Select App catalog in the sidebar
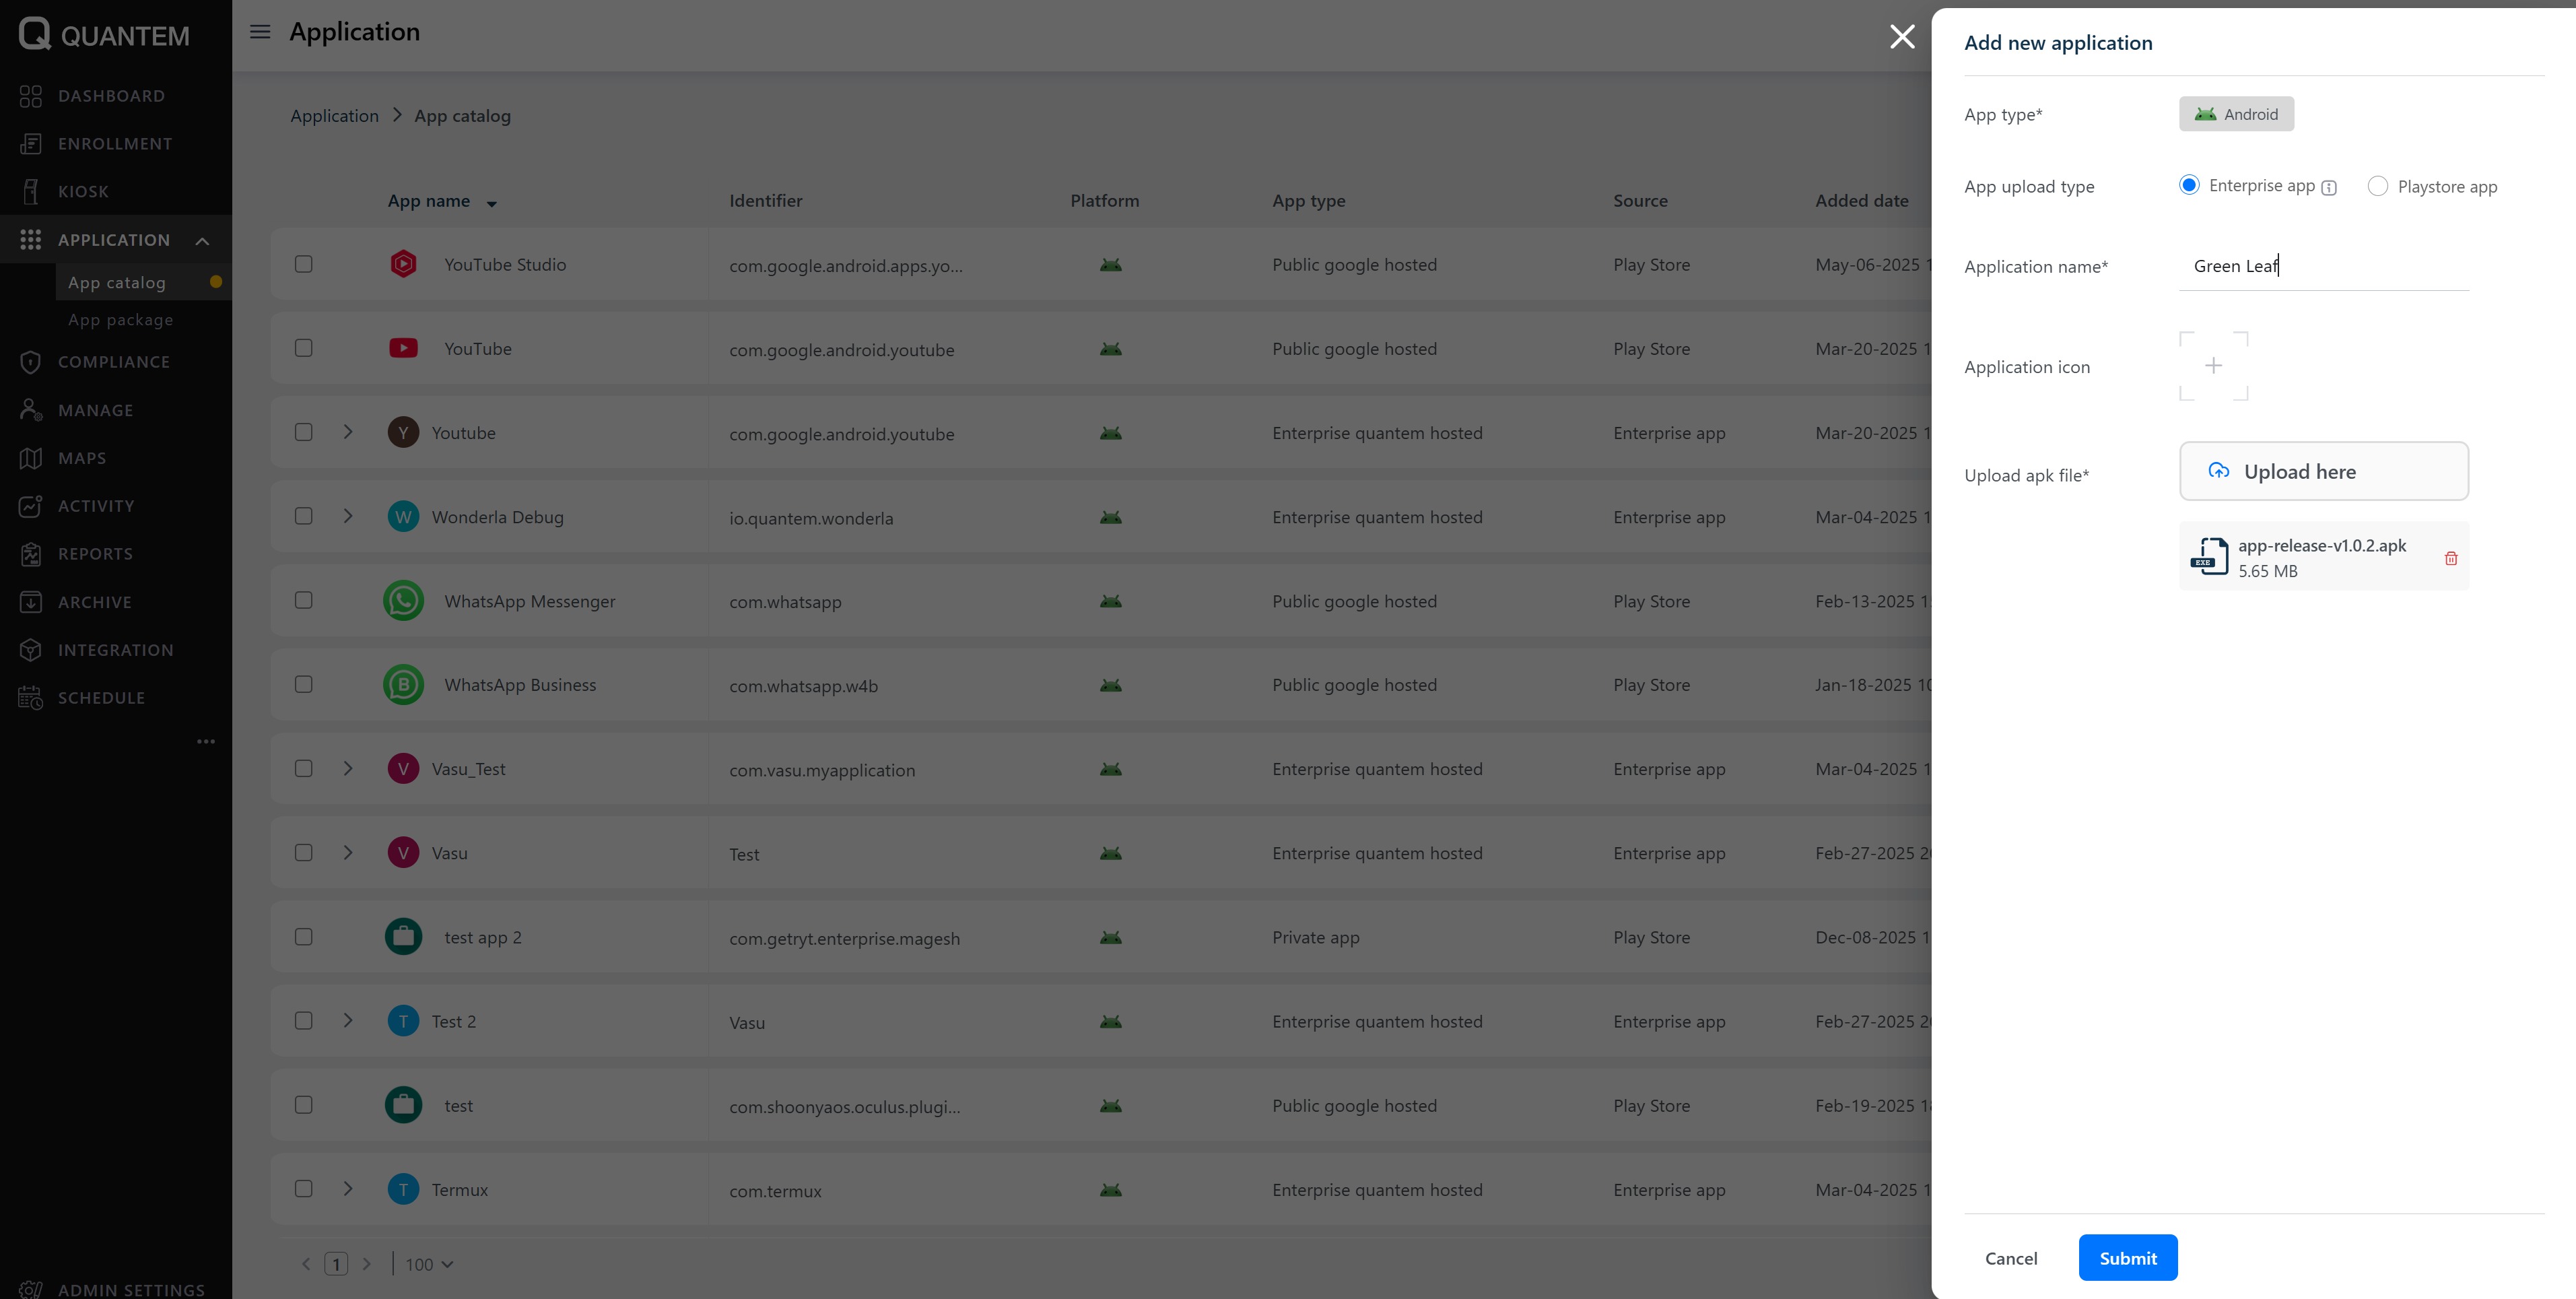 117,283
